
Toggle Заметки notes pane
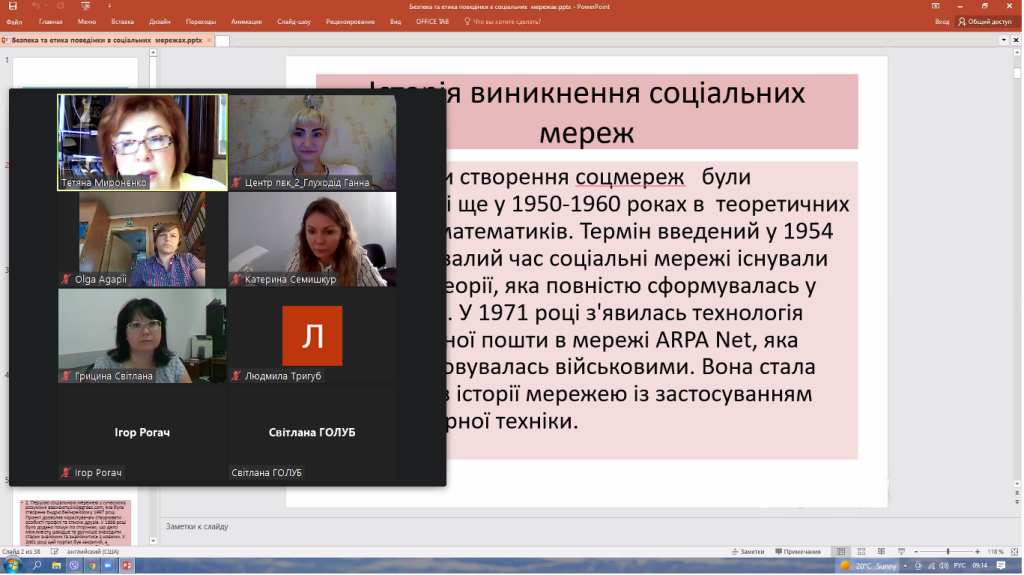747,551
